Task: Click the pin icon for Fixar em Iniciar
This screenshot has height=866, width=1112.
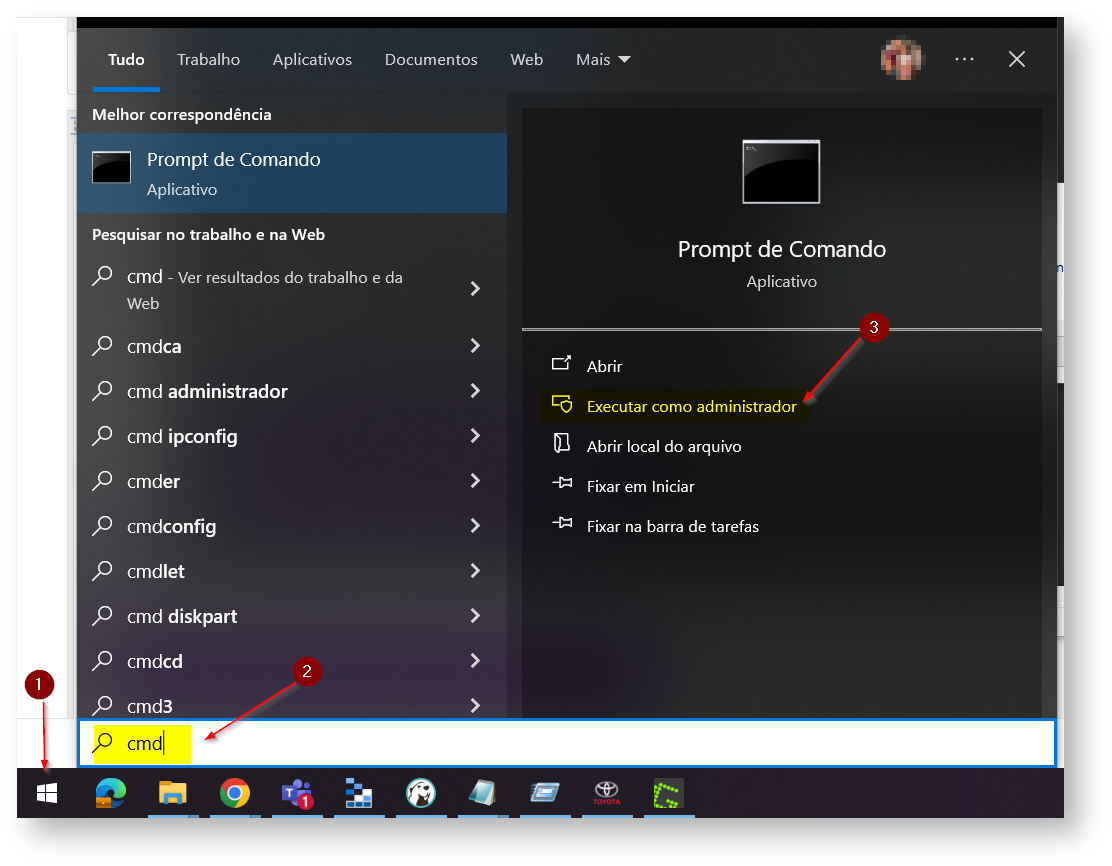Action: [562, 484]
